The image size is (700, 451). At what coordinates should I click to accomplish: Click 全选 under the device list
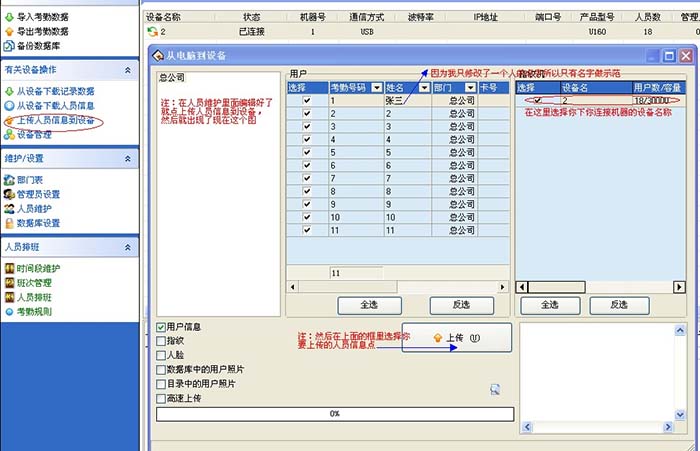pyautogui.click(x=550, y=305)
